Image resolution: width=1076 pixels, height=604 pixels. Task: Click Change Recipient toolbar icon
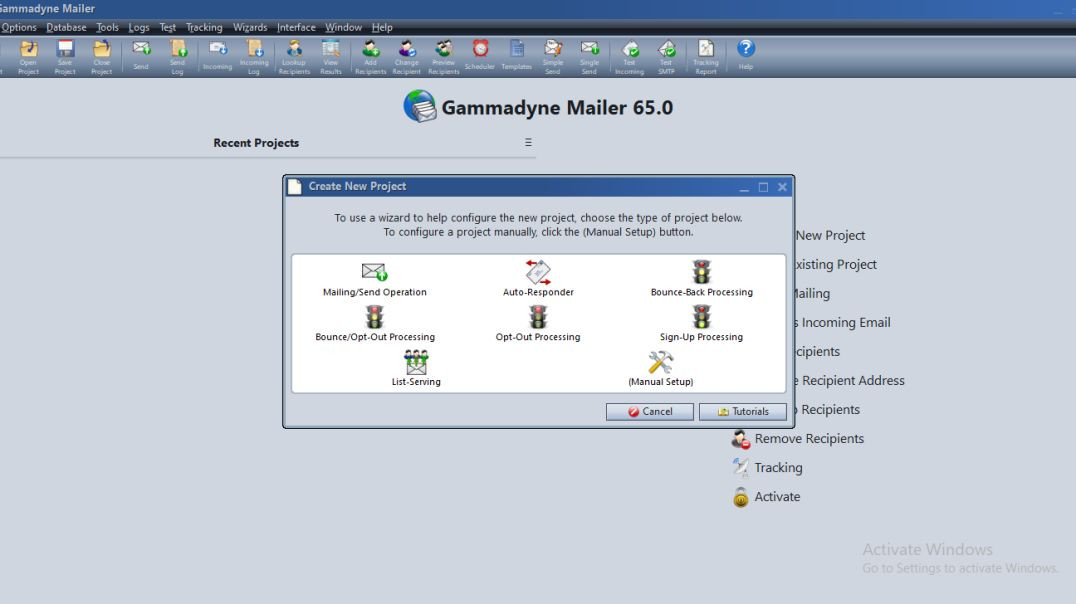(x=406, y=56)
